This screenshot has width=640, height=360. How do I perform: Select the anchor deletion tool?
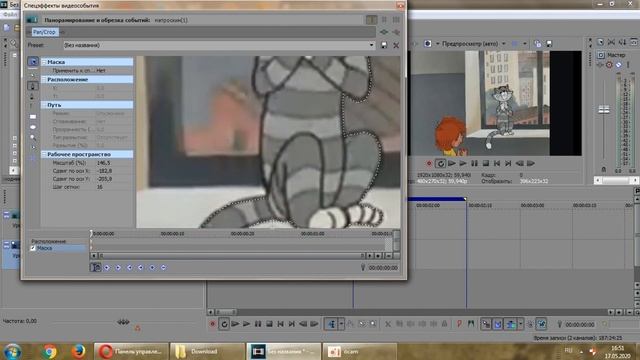click(x=33, y=96)
